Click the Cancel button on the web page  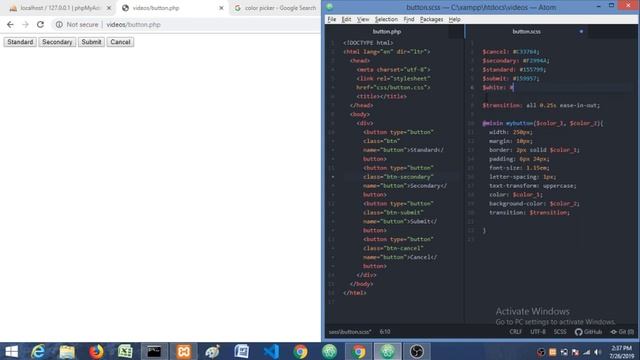[120, 42]
